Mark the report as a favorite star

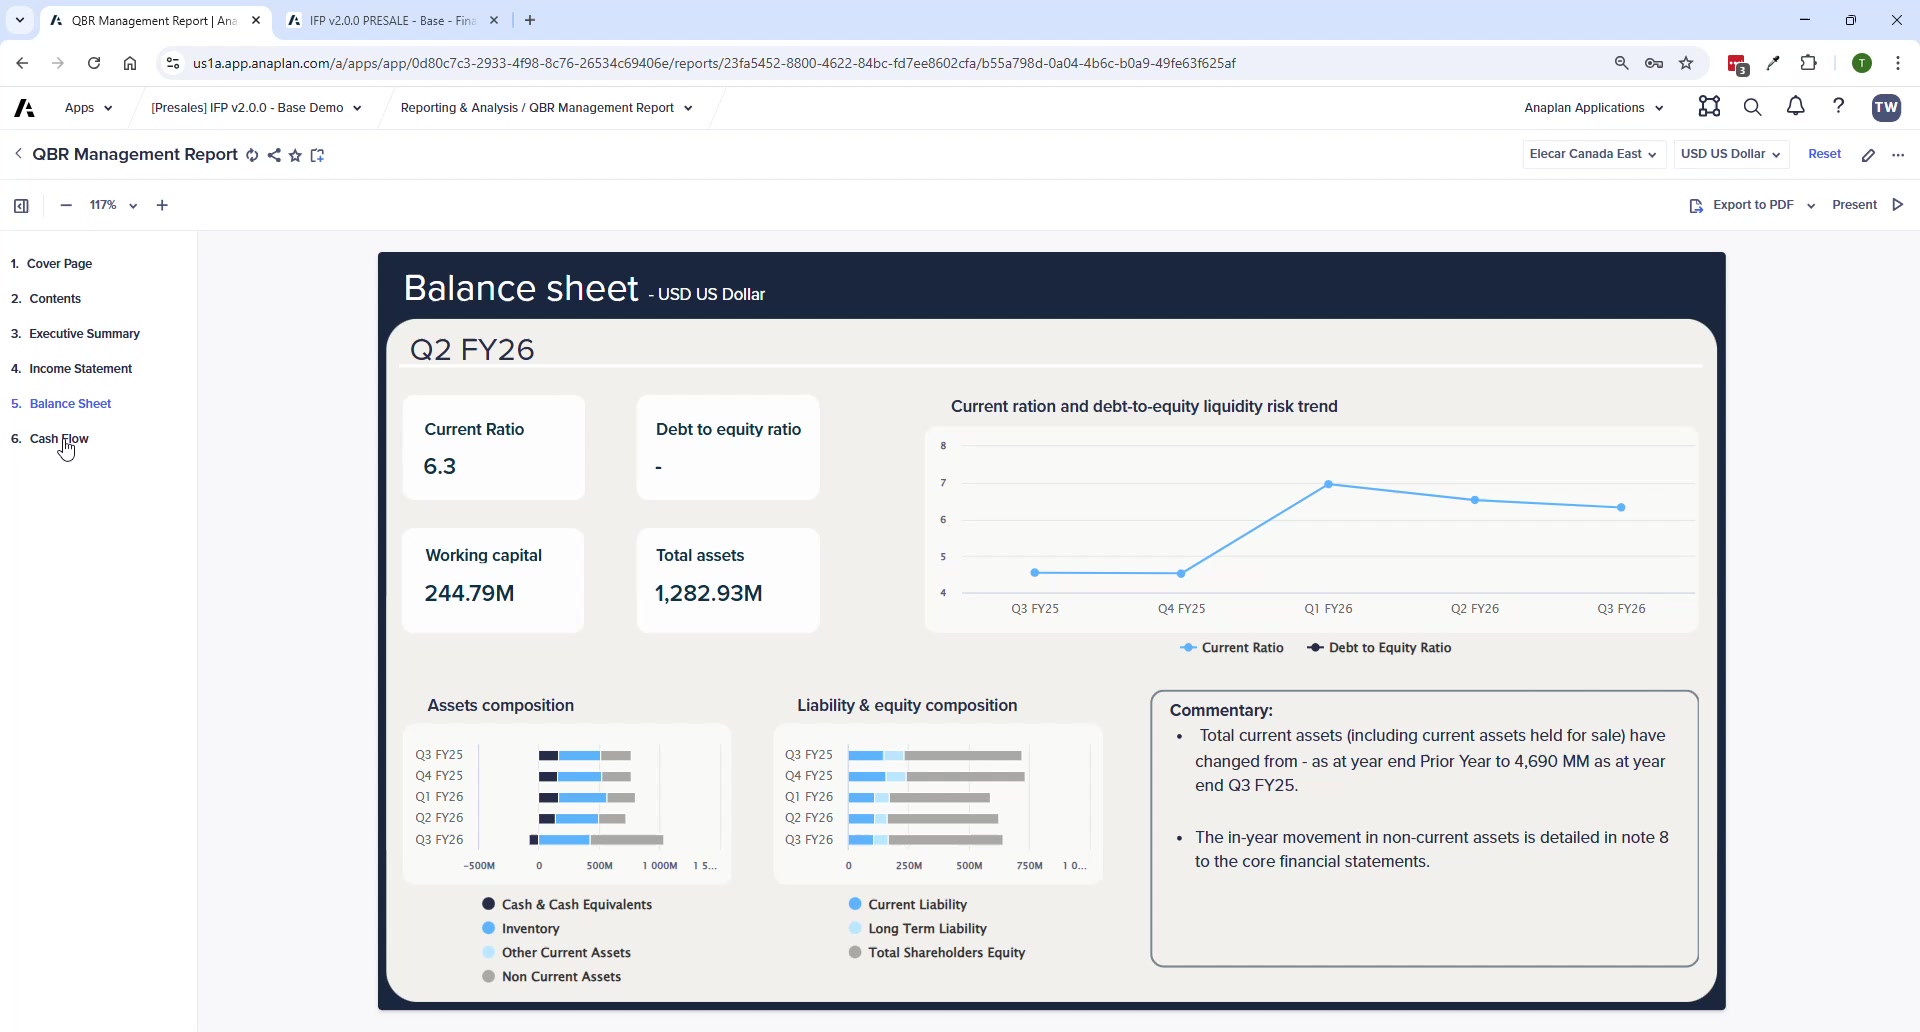click(x=296, y=155)
